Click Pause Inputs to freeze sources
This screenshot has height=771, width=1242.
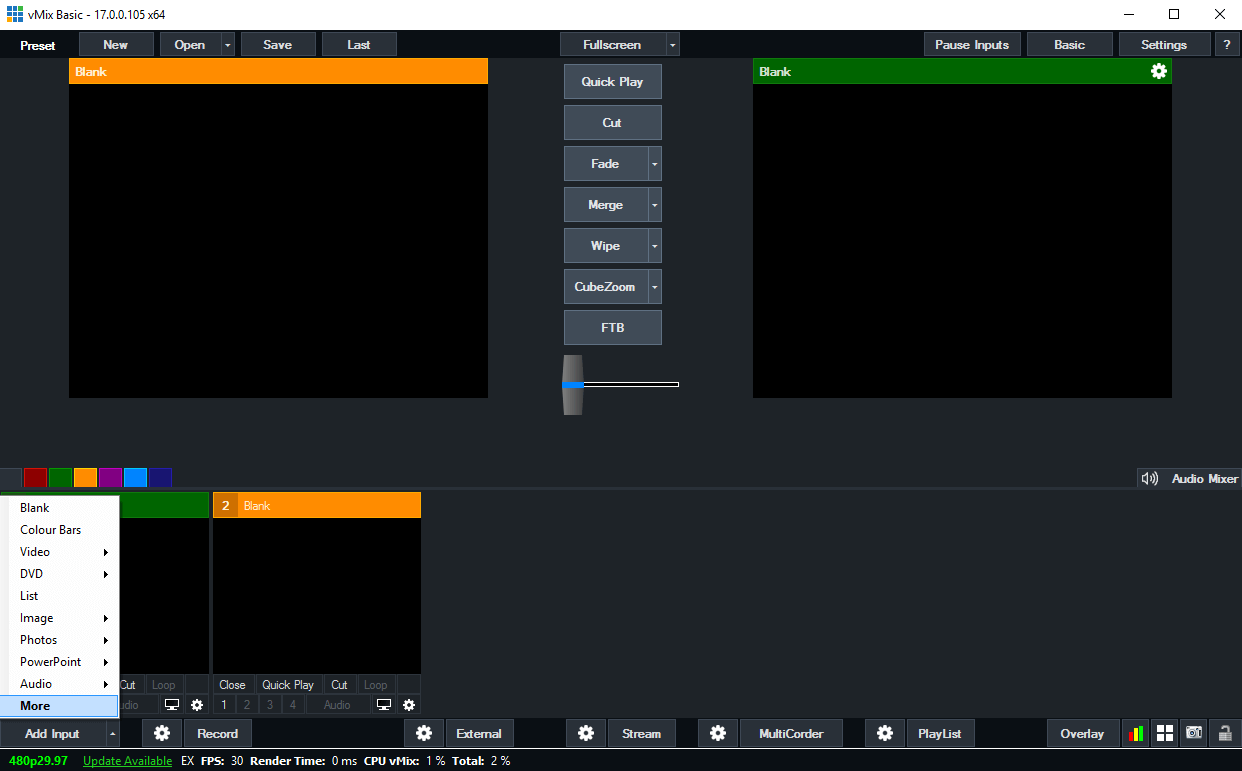[971, 44]
